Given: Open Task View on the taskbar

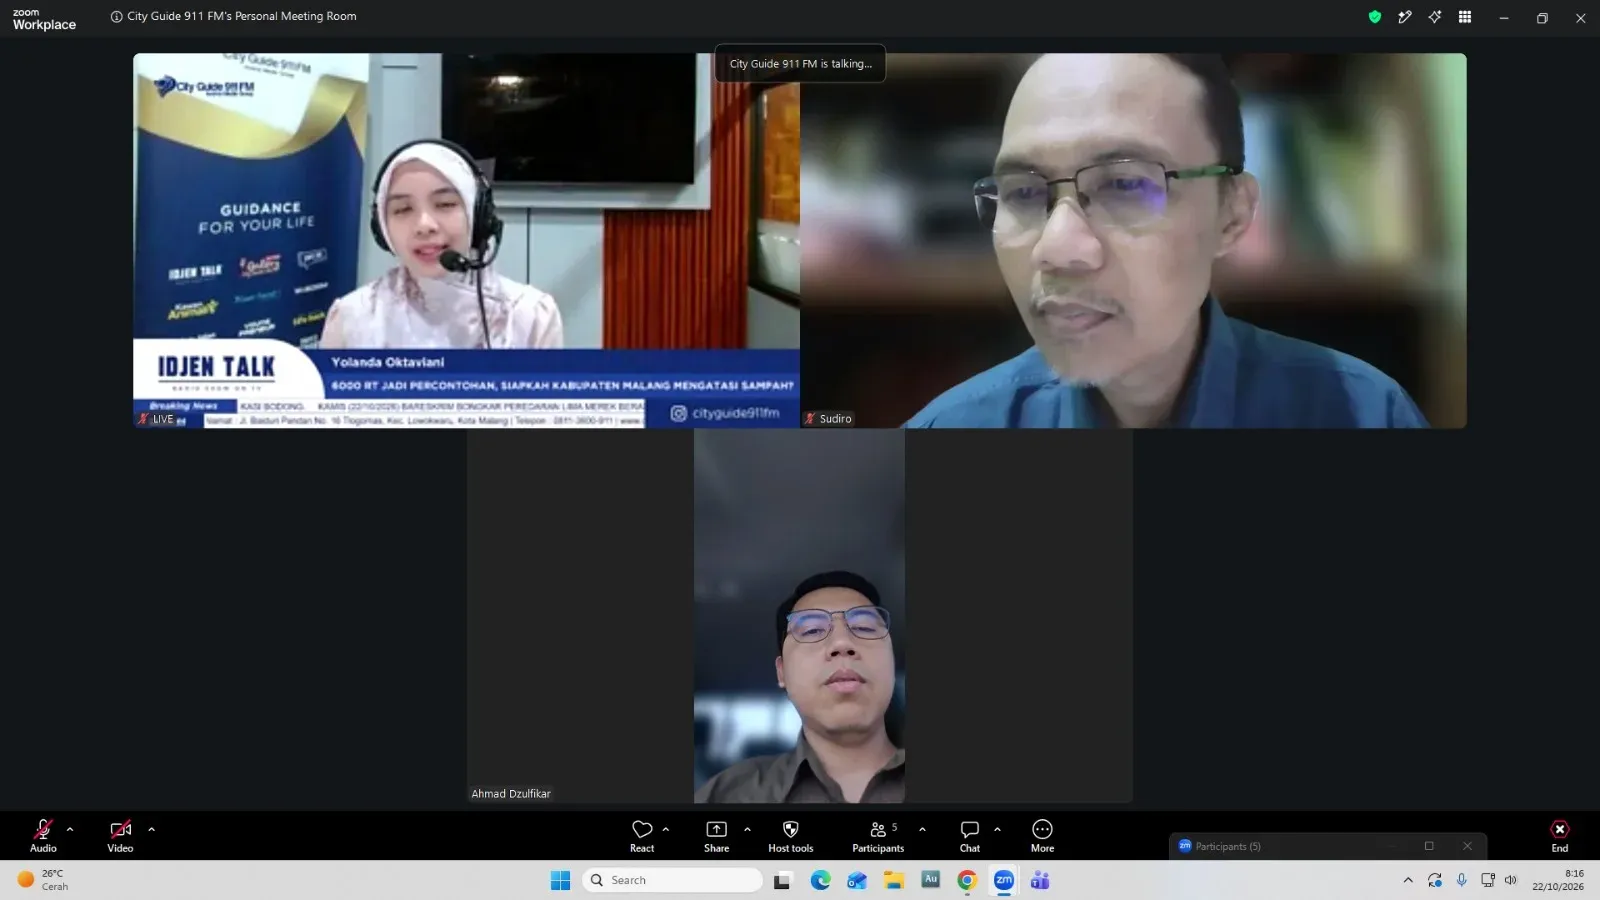Looking at the screenshot, I should point(782,880).
